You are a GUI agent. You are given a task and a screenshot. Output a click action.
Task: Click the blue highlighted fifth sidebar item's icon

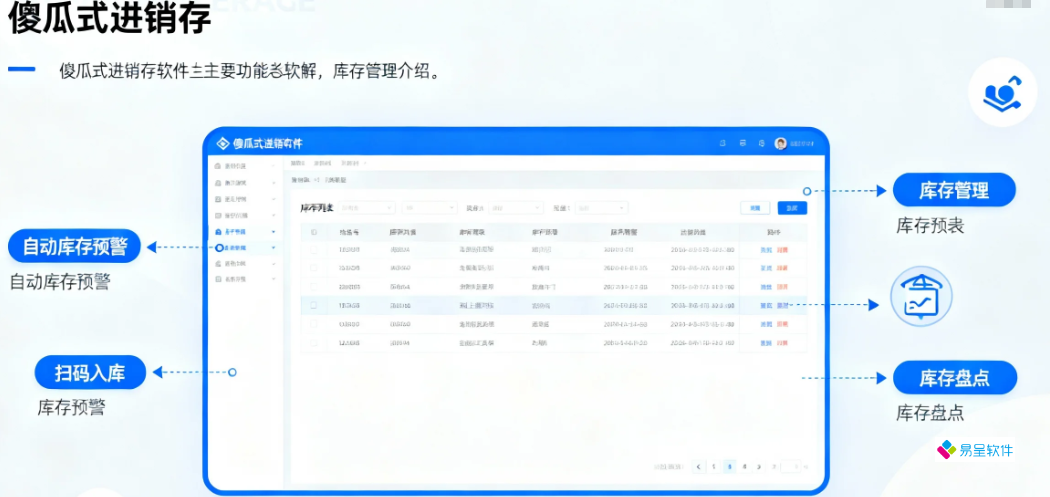pos(218,232)
